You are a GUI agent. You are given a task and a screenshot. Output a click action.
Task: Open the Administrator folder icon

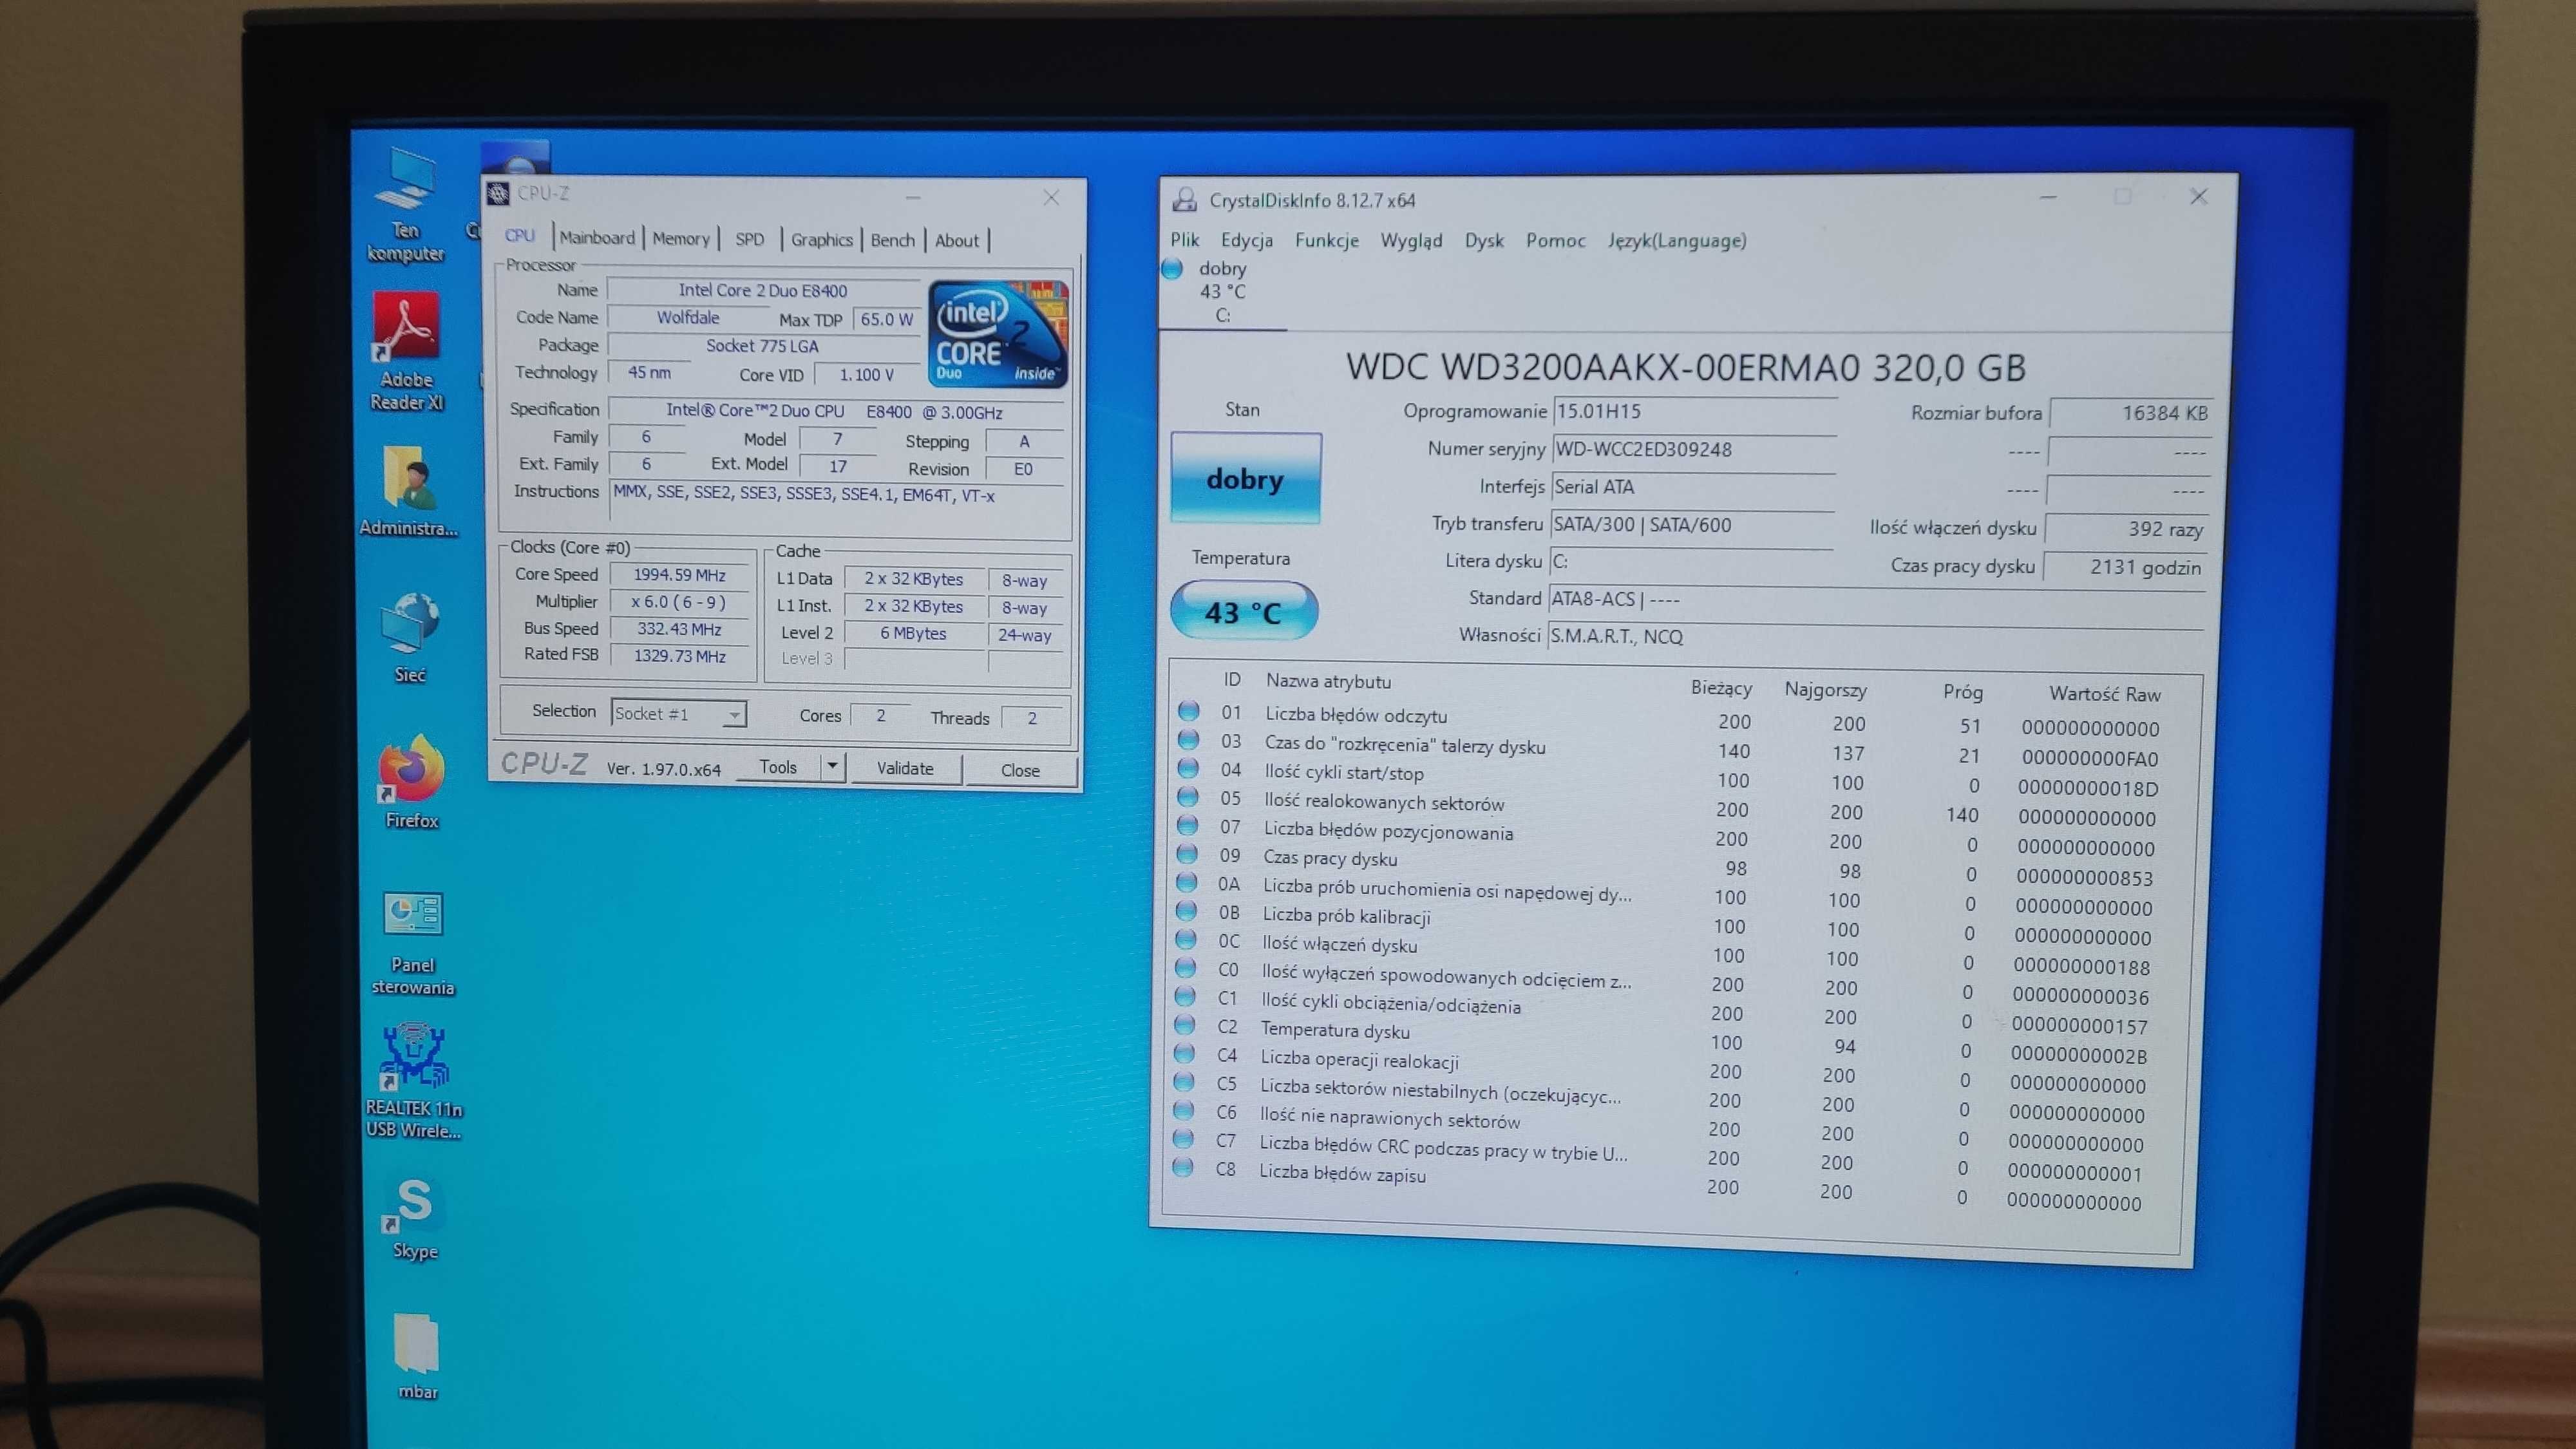pyautogui.click(x=408, y=490)
